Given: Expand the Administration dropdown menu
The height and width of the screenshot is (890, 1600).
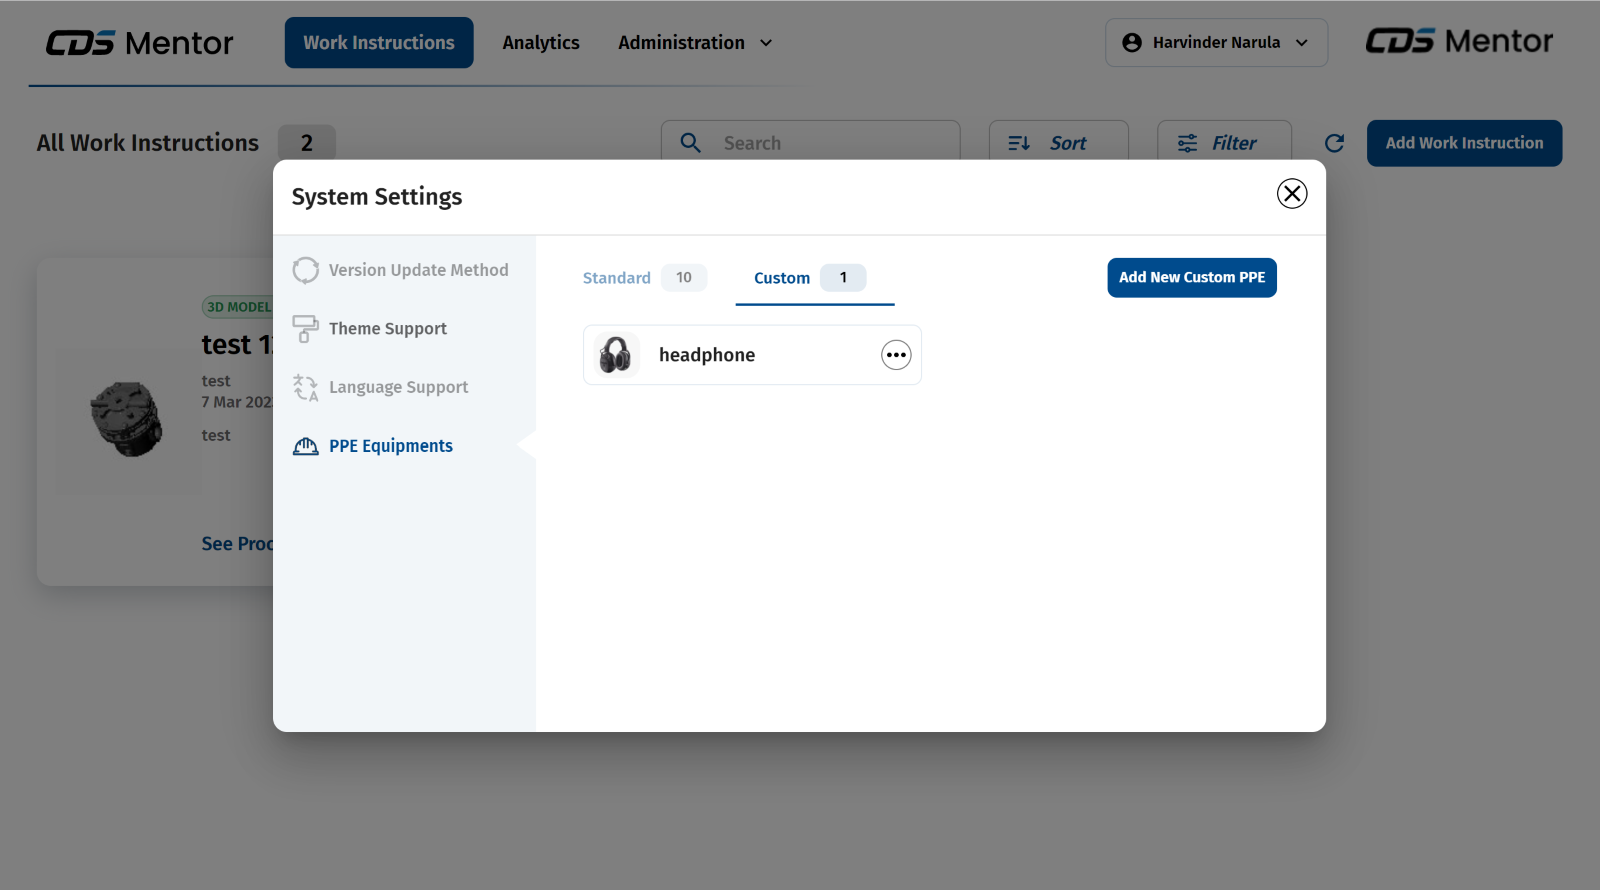Looking at the screenshot, I should pos(695,43).
